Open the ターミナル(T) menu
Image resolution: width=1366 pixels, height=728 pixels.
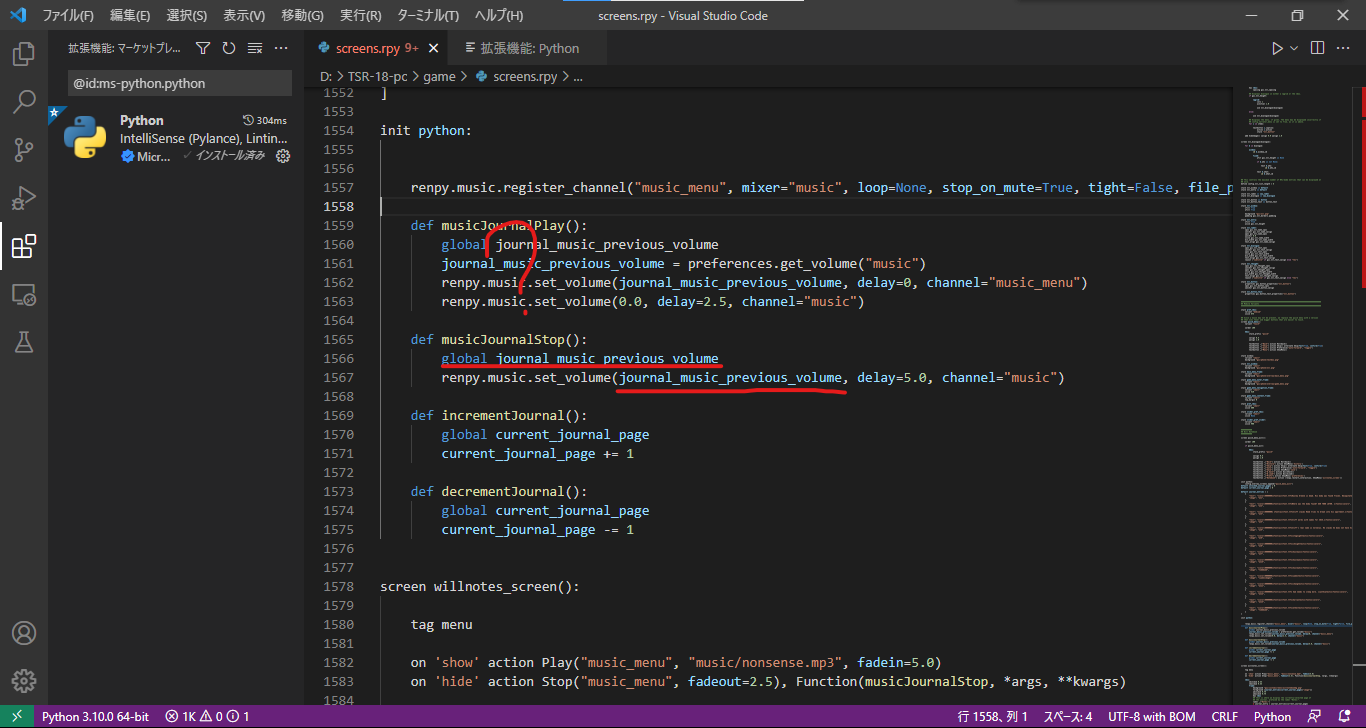pyautogui.click(x=427, y=16)
